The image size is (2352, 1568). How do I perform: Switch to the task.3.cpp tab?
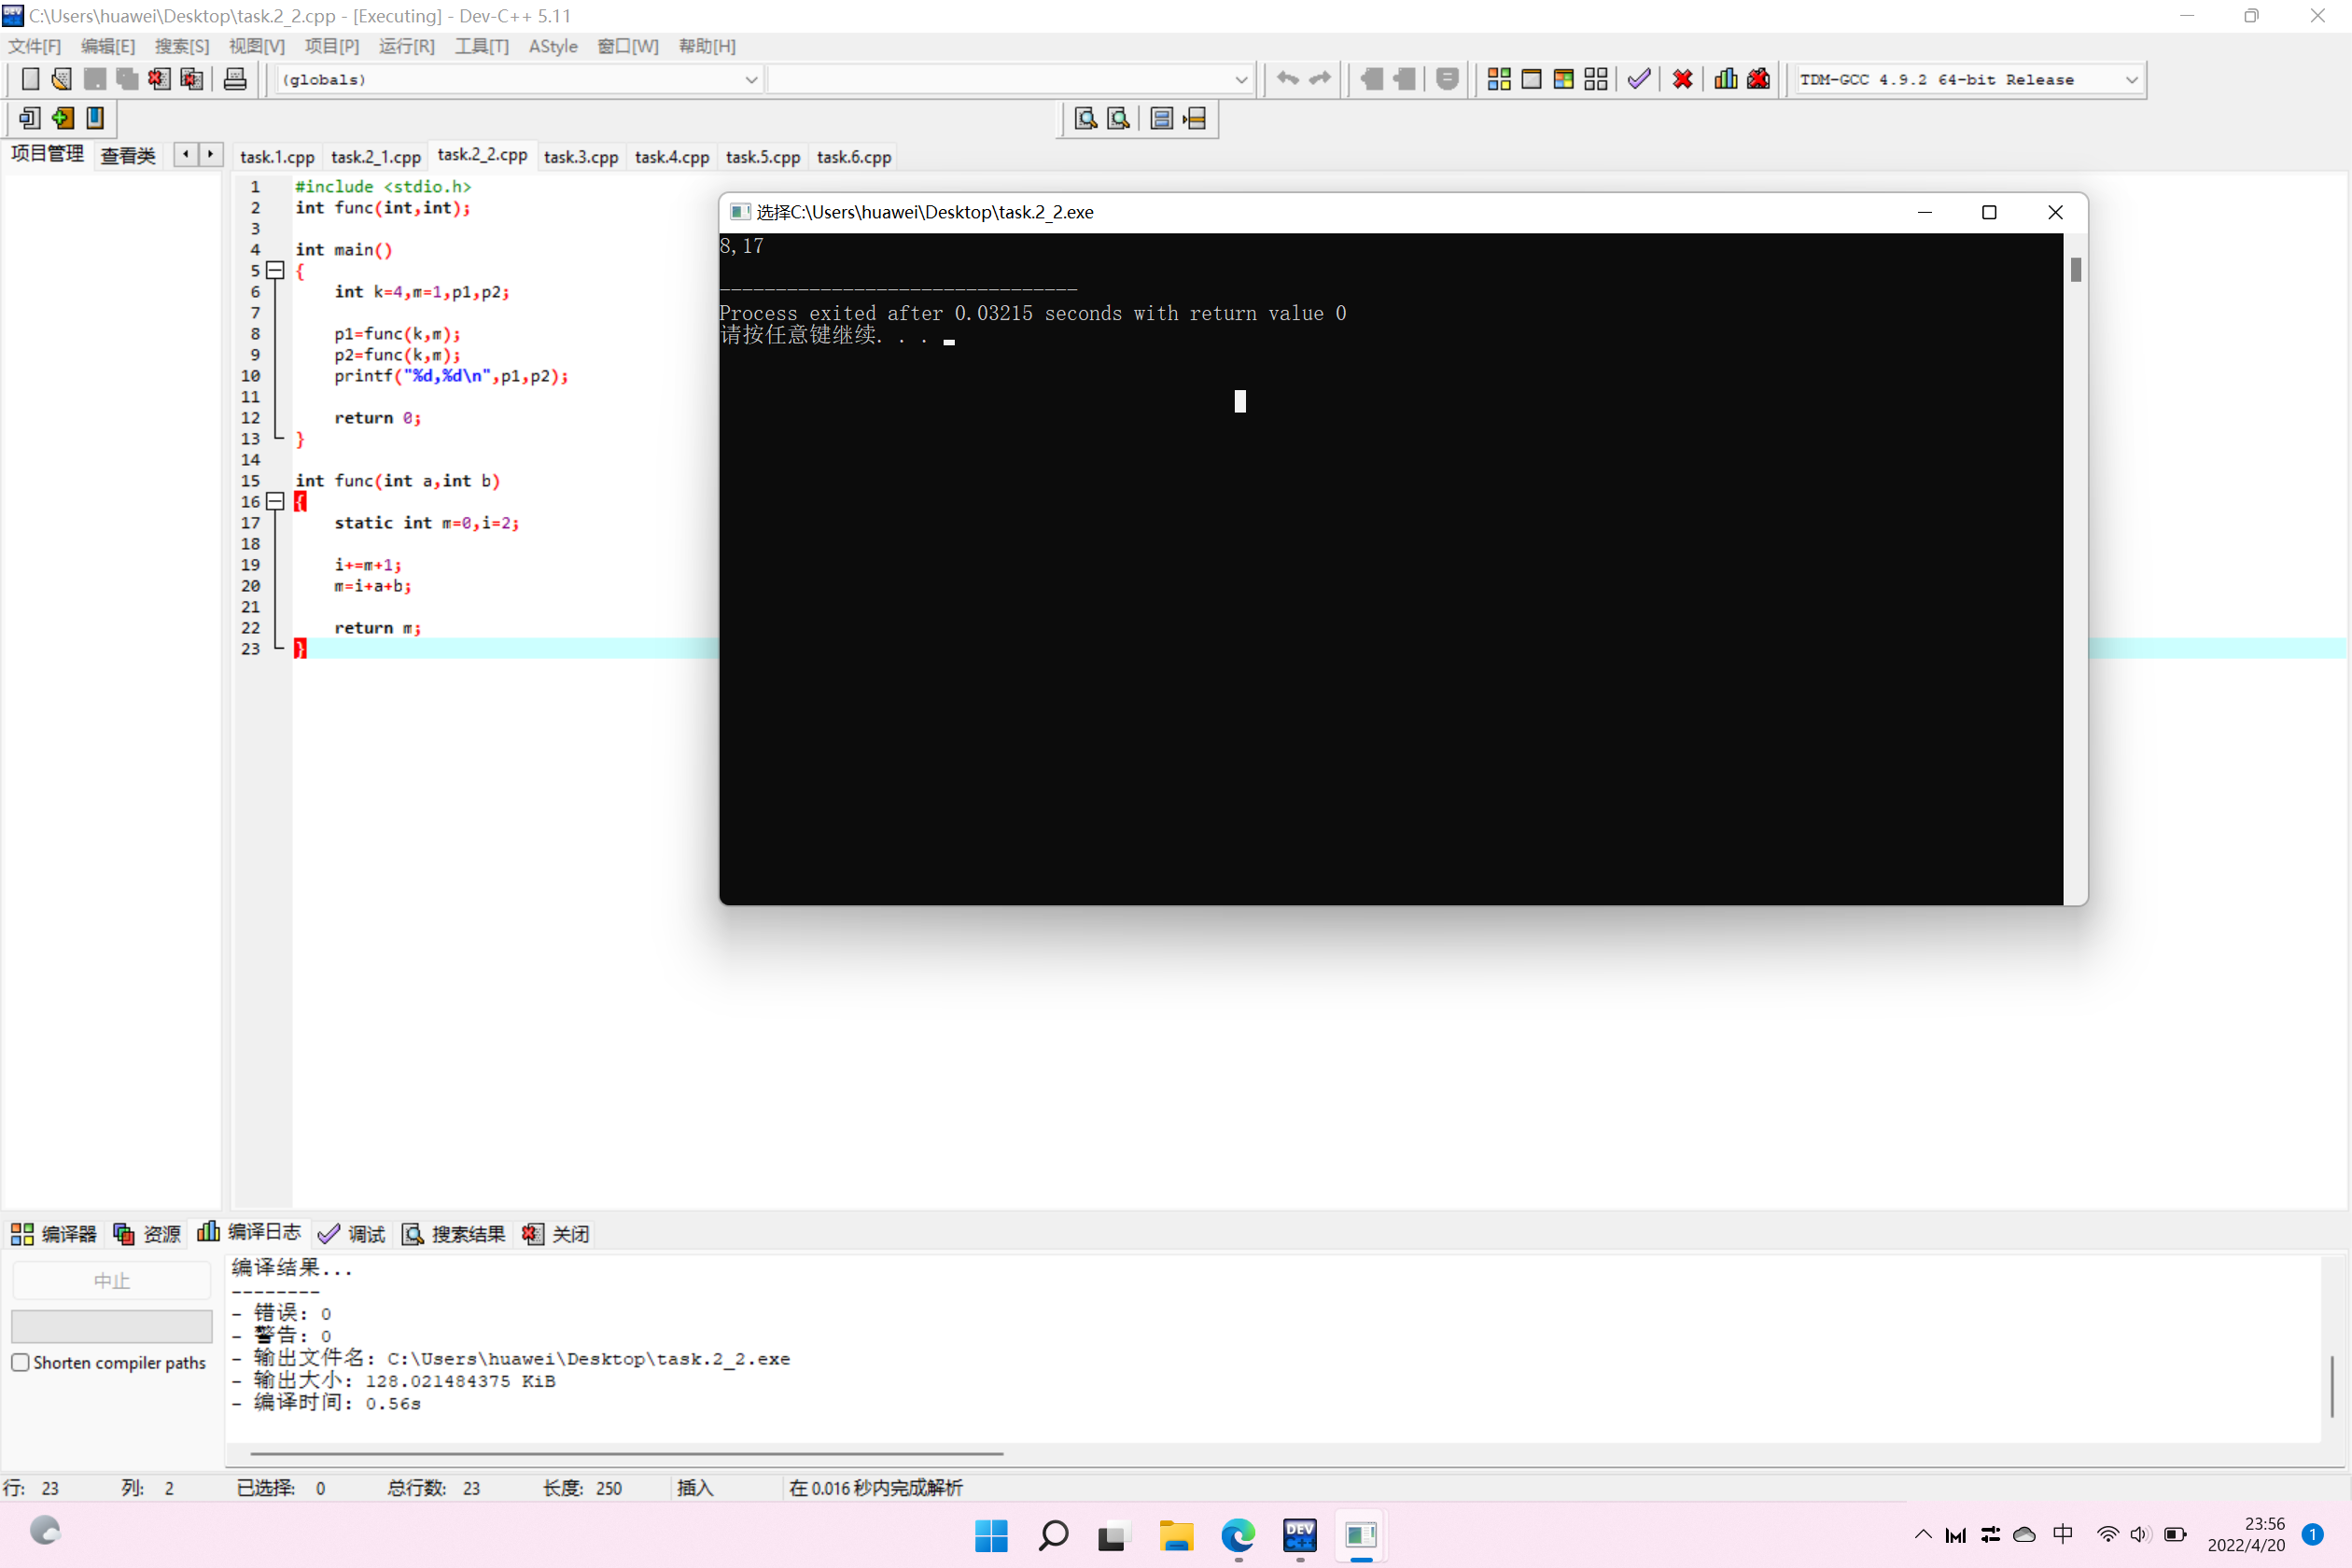pyautogui.click(x=580, y=157)
